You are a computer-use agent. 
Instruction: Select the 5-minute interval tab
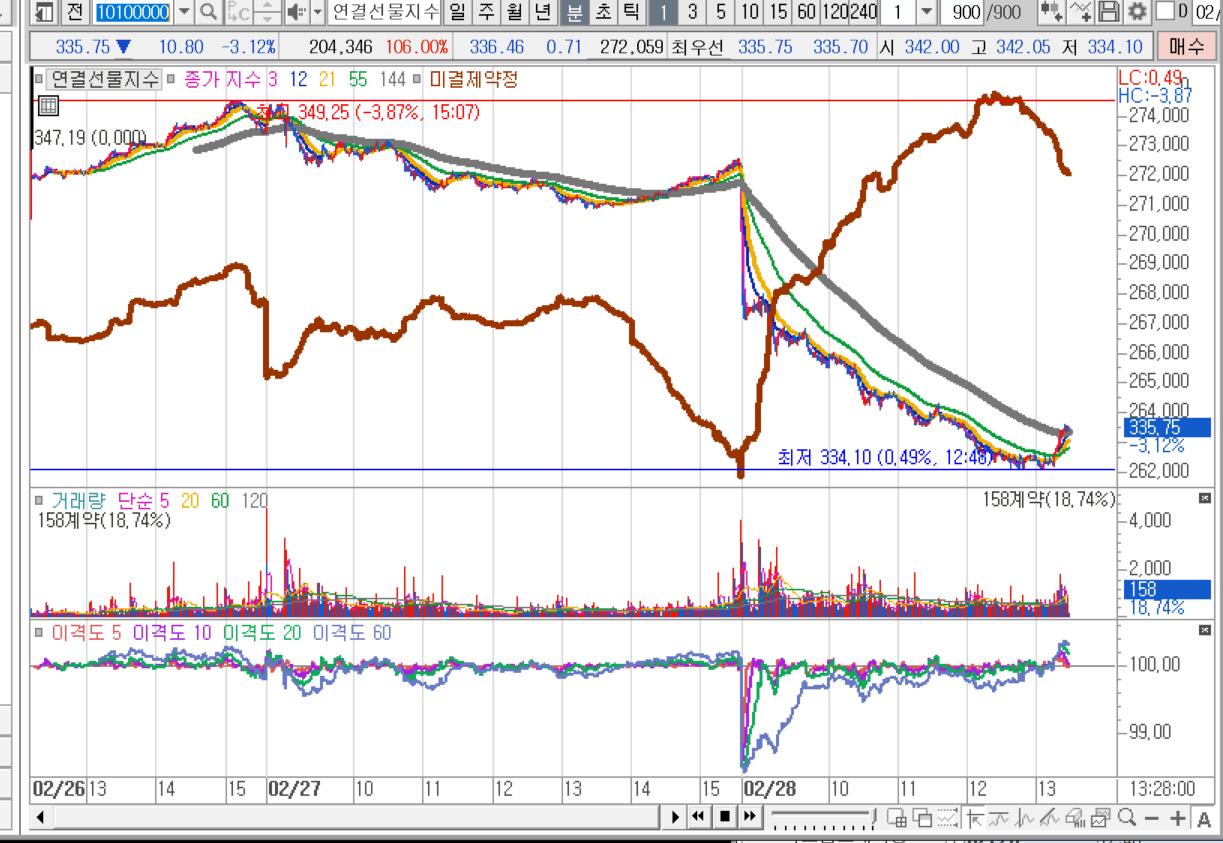click(x=721, y=12)
